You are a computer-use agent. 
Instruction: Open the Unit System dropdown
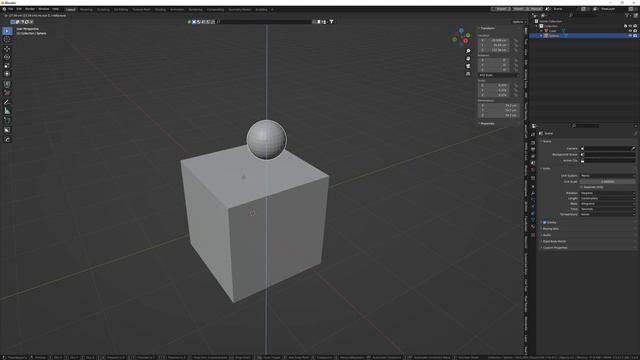click(x=608, y=176)
